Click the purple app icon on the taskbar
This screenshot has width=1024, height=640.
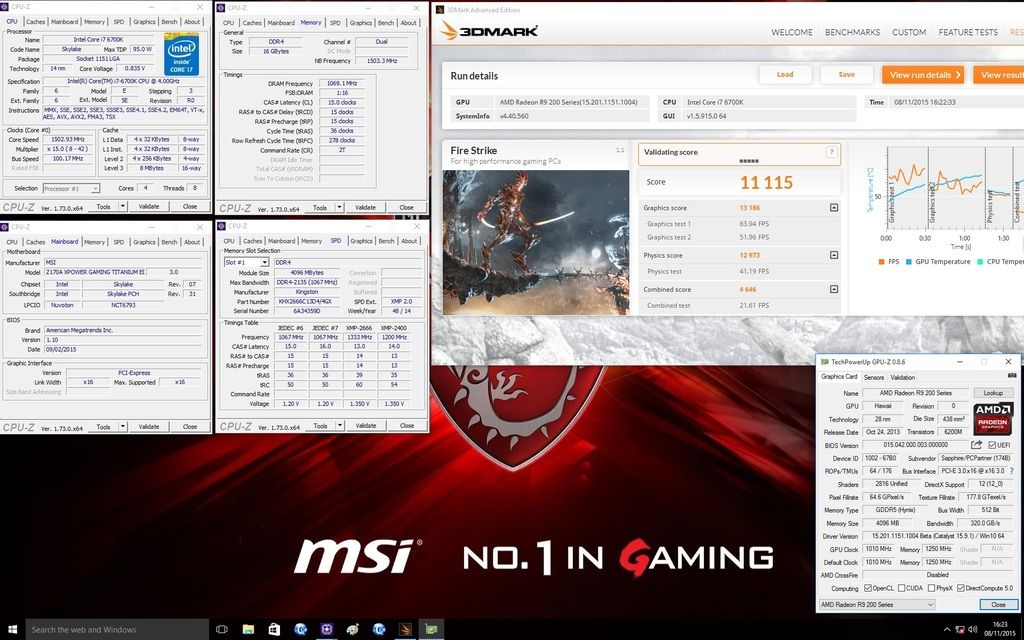pyautogui.click(x=327, y=630)
